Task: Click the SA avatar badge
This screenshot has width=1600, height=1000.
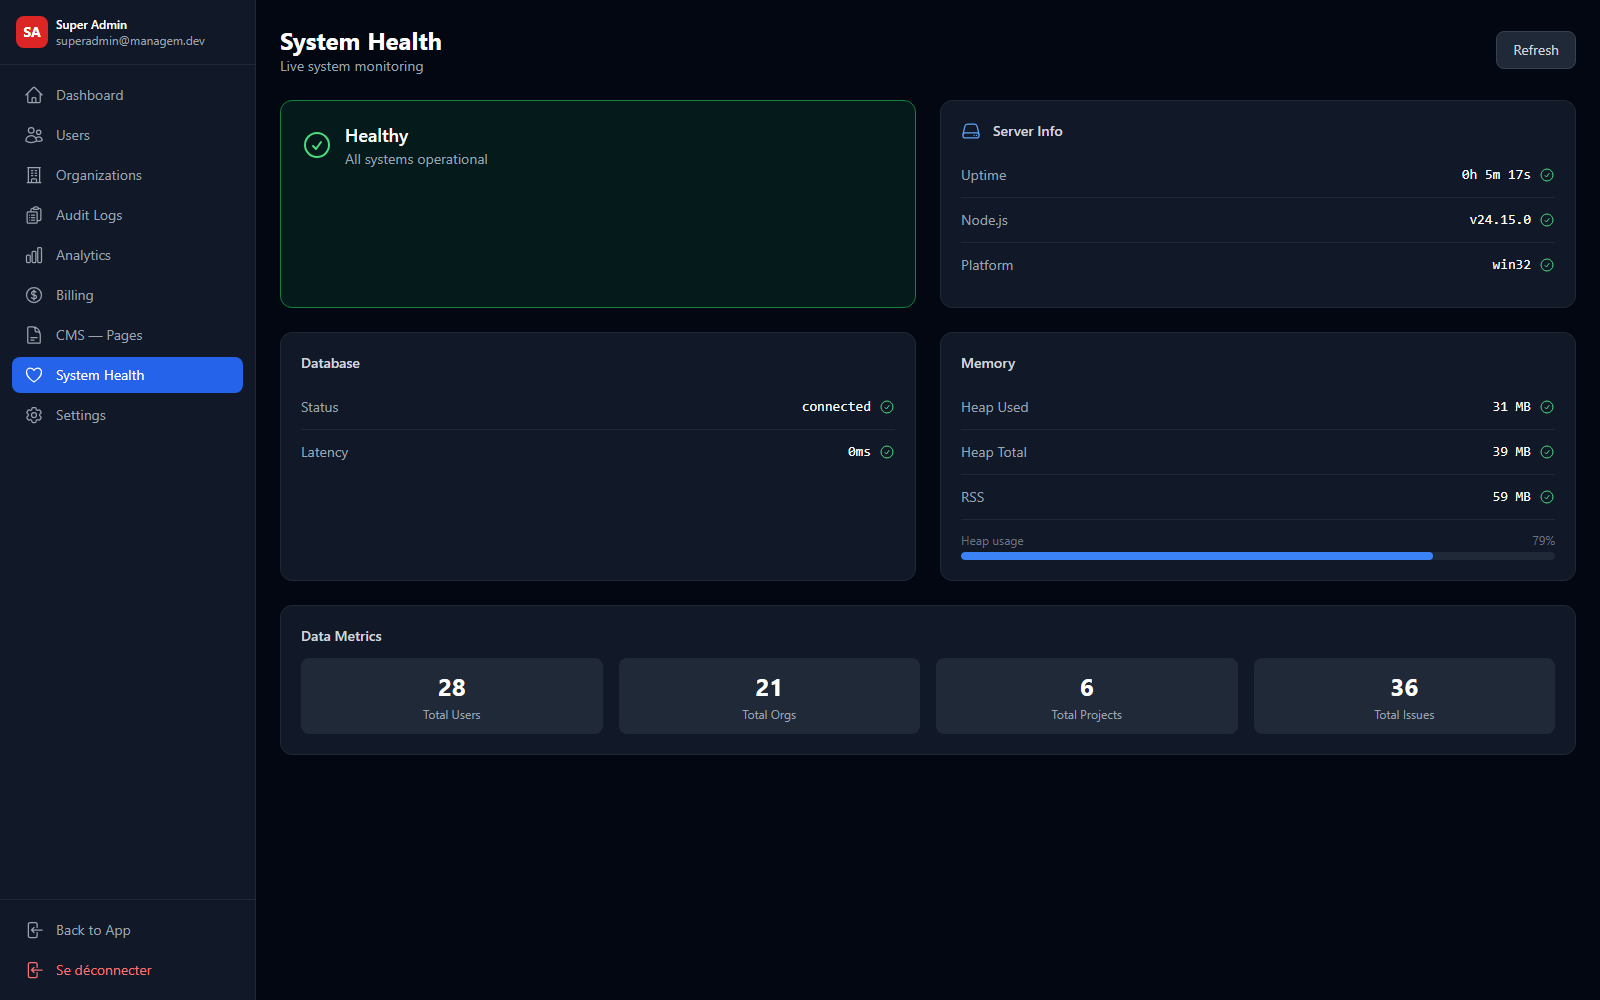Action: pos(32,32)
